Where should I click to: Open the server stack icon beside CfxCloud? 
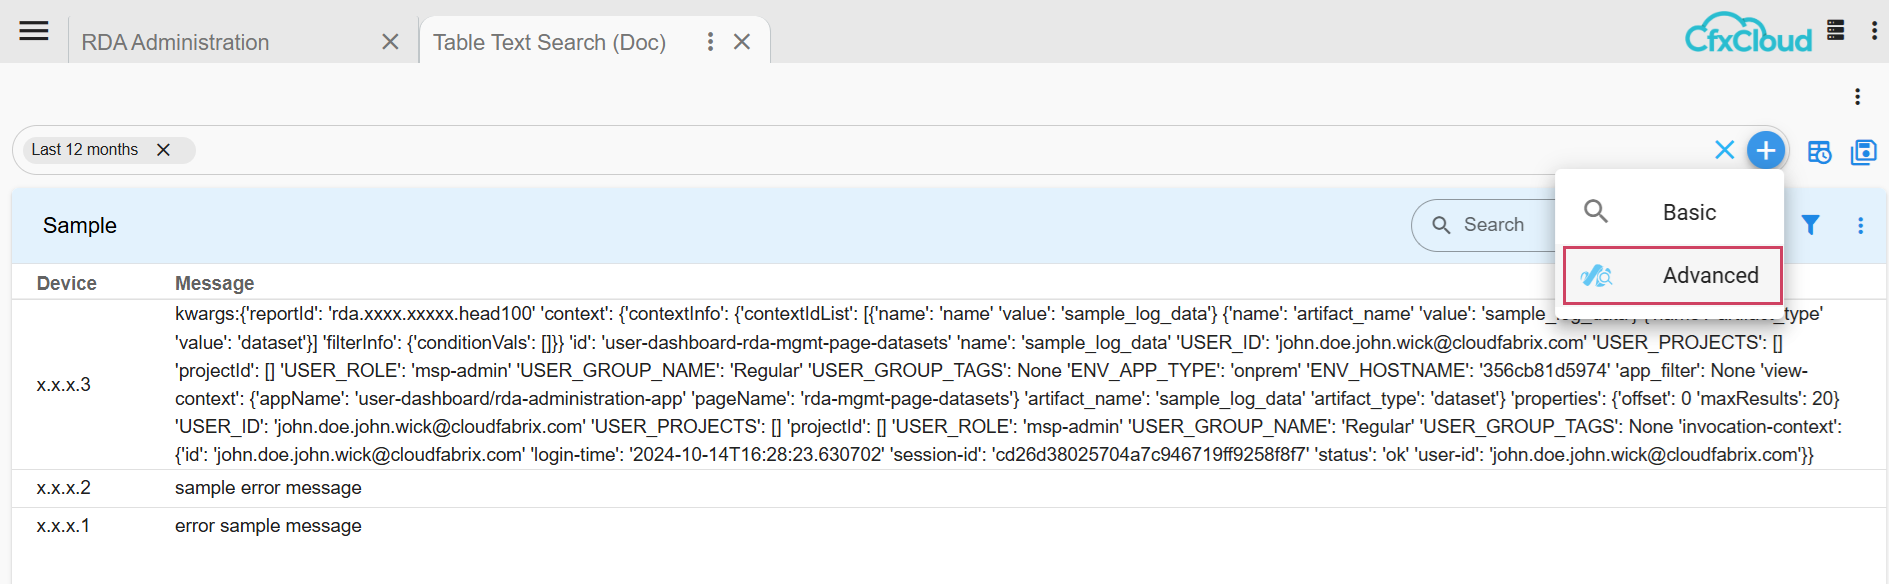(1835, 31)
